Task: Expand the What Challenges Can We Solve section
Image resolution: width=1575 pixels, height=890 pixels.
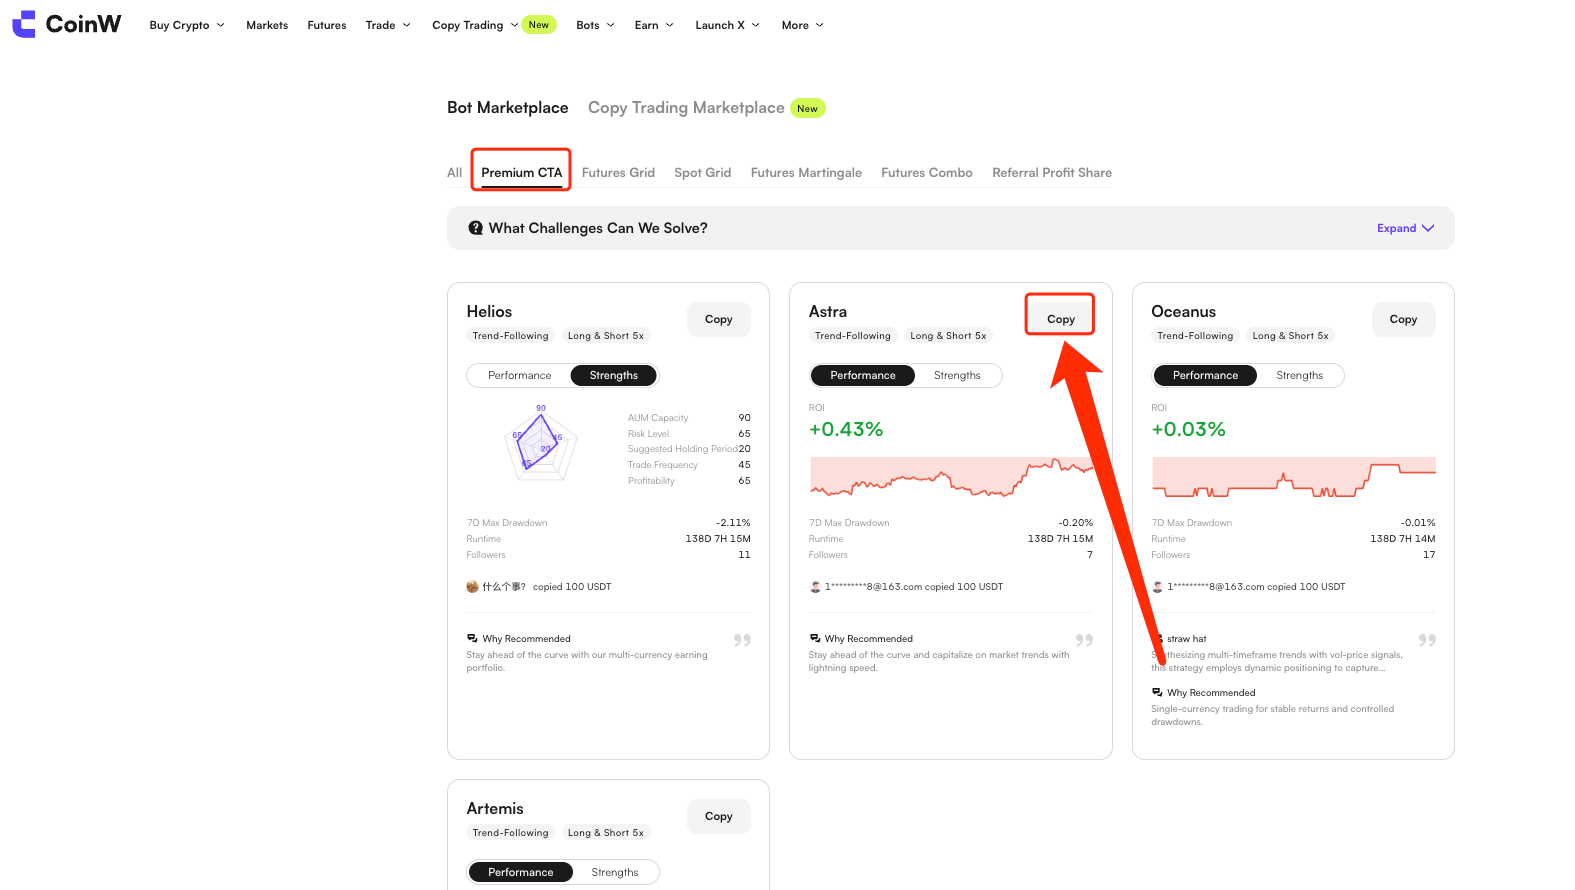Action: (x=1405, y=228)
